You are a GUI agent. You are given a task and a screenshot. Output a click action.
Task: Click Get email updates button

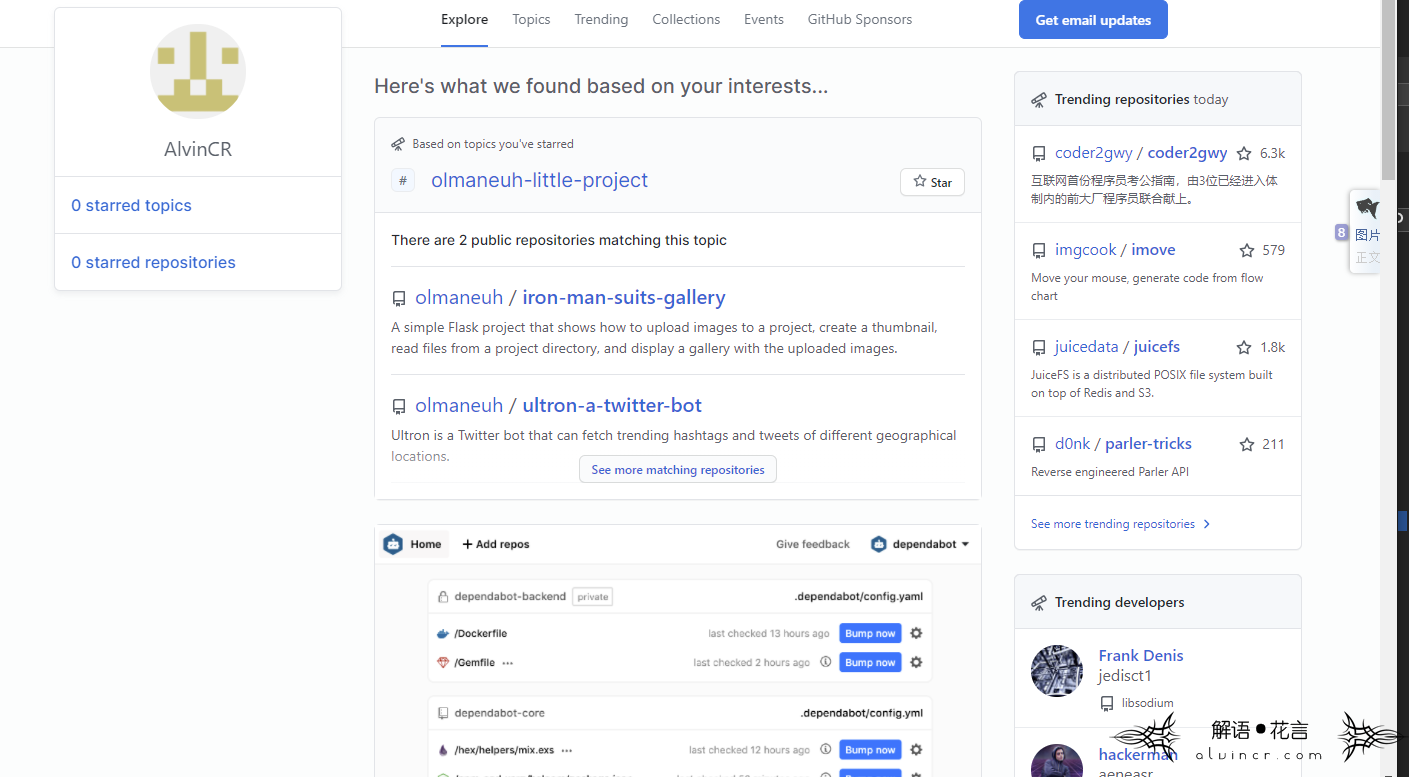[1093, 20]
